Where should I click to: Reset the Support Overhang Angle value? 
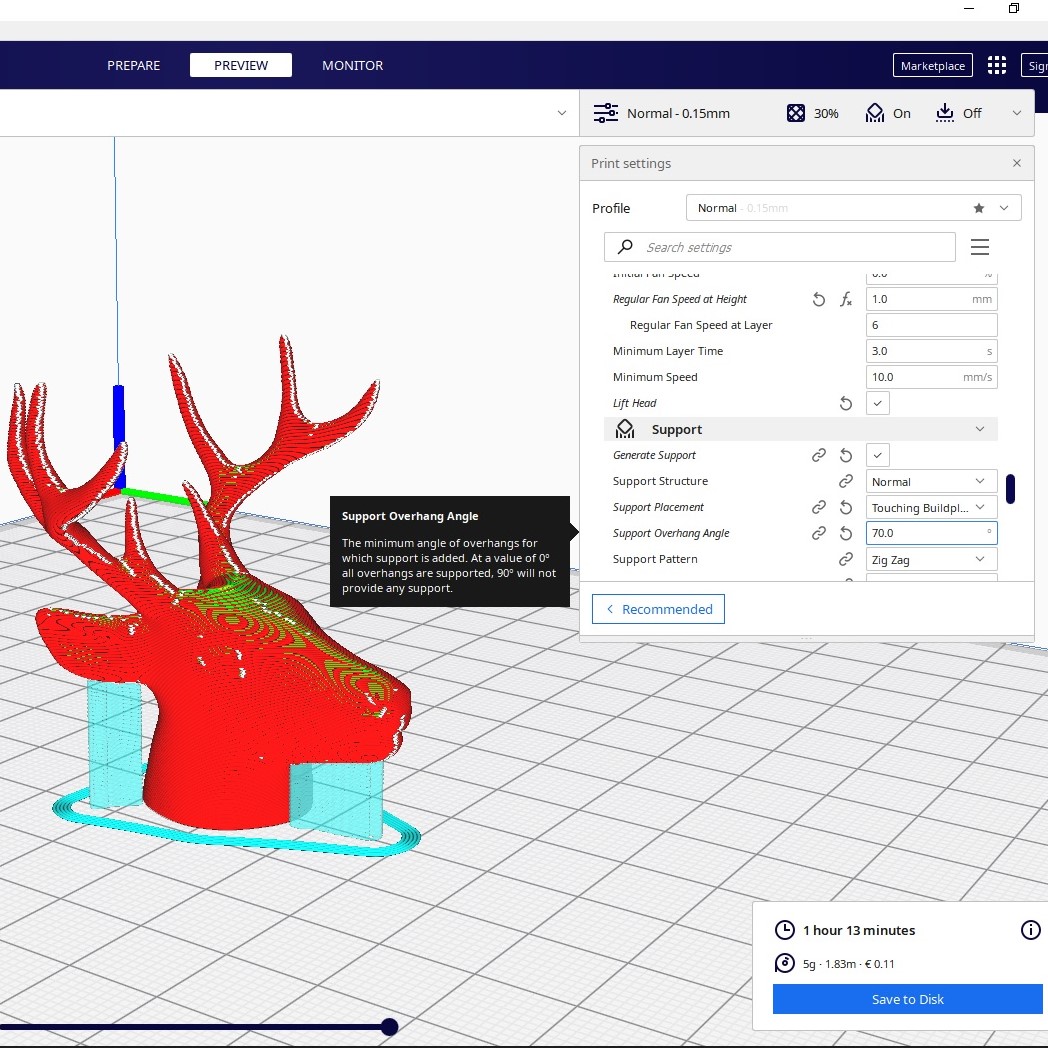click(x=846, y=533)
